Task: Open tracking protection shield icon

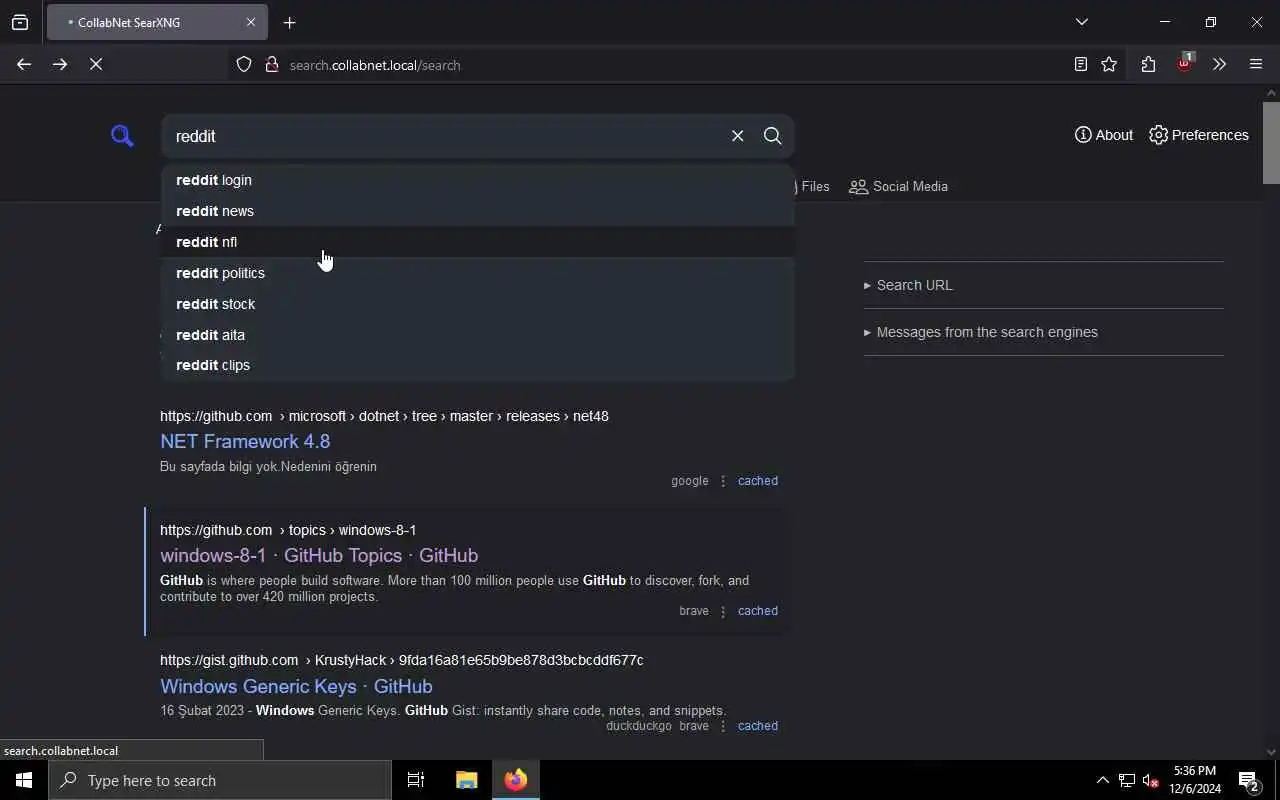Action: pyautogui.click(x=244, y=65)
